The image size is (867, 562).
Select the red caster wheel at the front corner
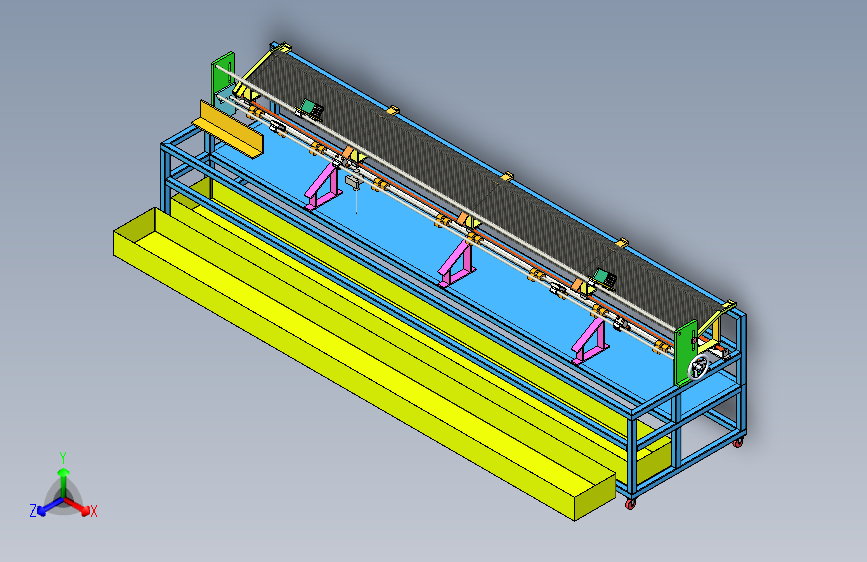point(630,504)
